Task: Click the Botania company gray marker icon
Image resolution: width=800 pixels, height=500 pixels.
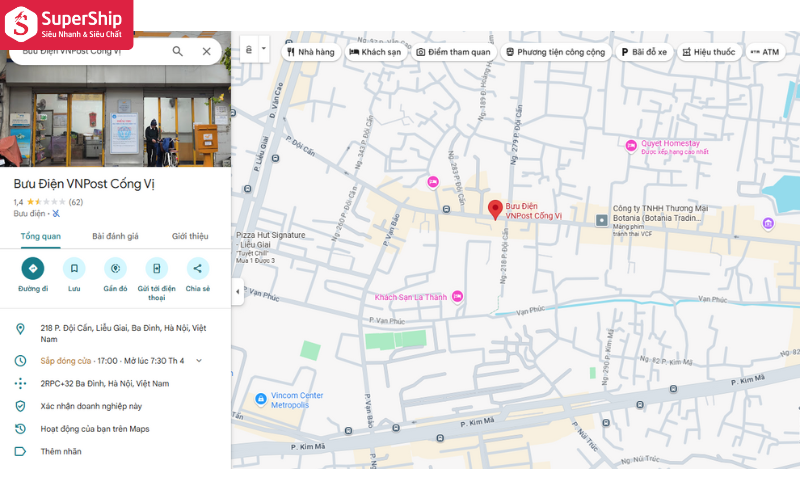Action: pos(602,220)
